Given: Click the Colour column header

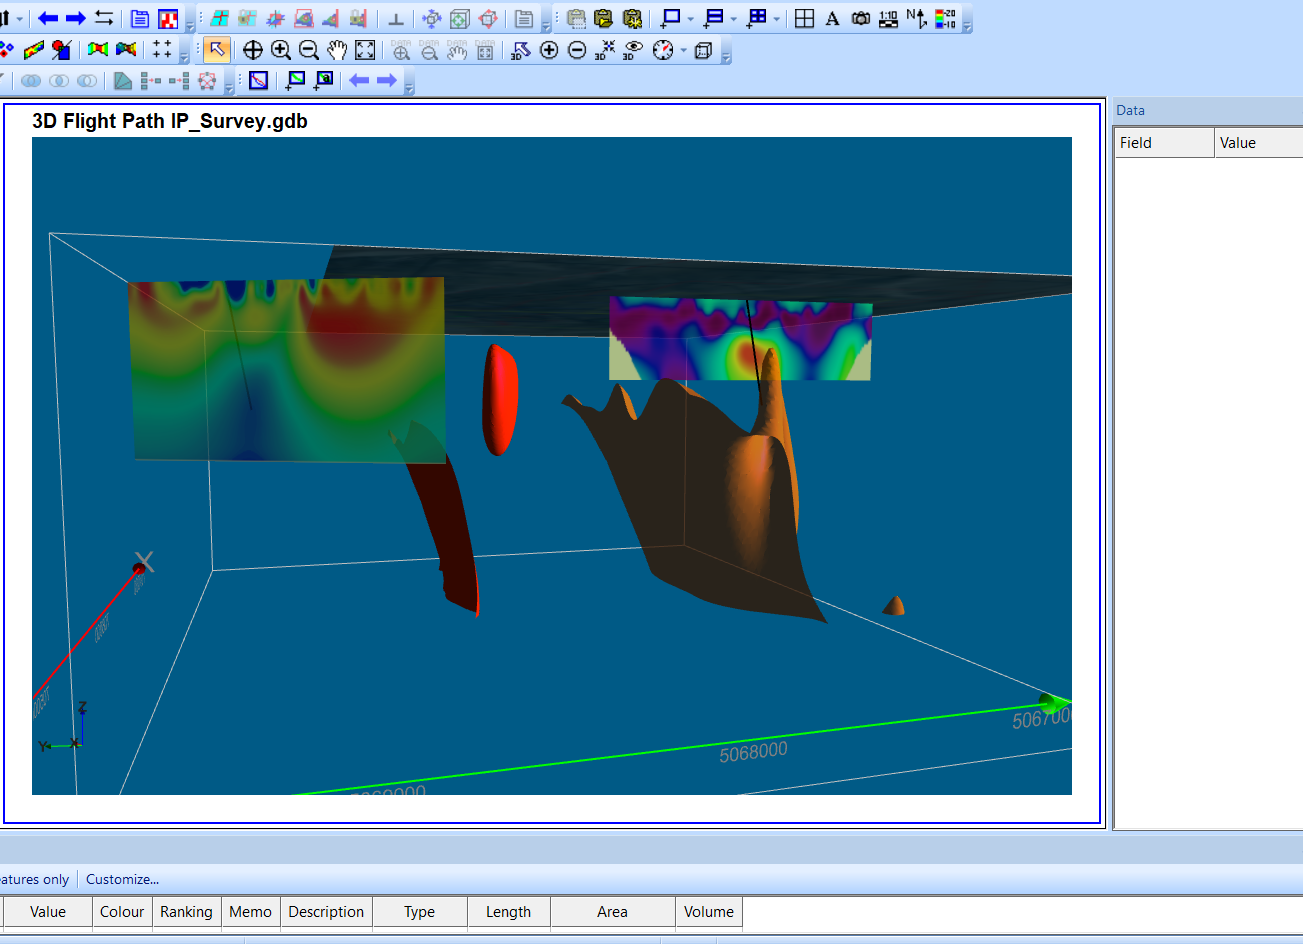Looking at the screenshot, I should pos(122,912).
